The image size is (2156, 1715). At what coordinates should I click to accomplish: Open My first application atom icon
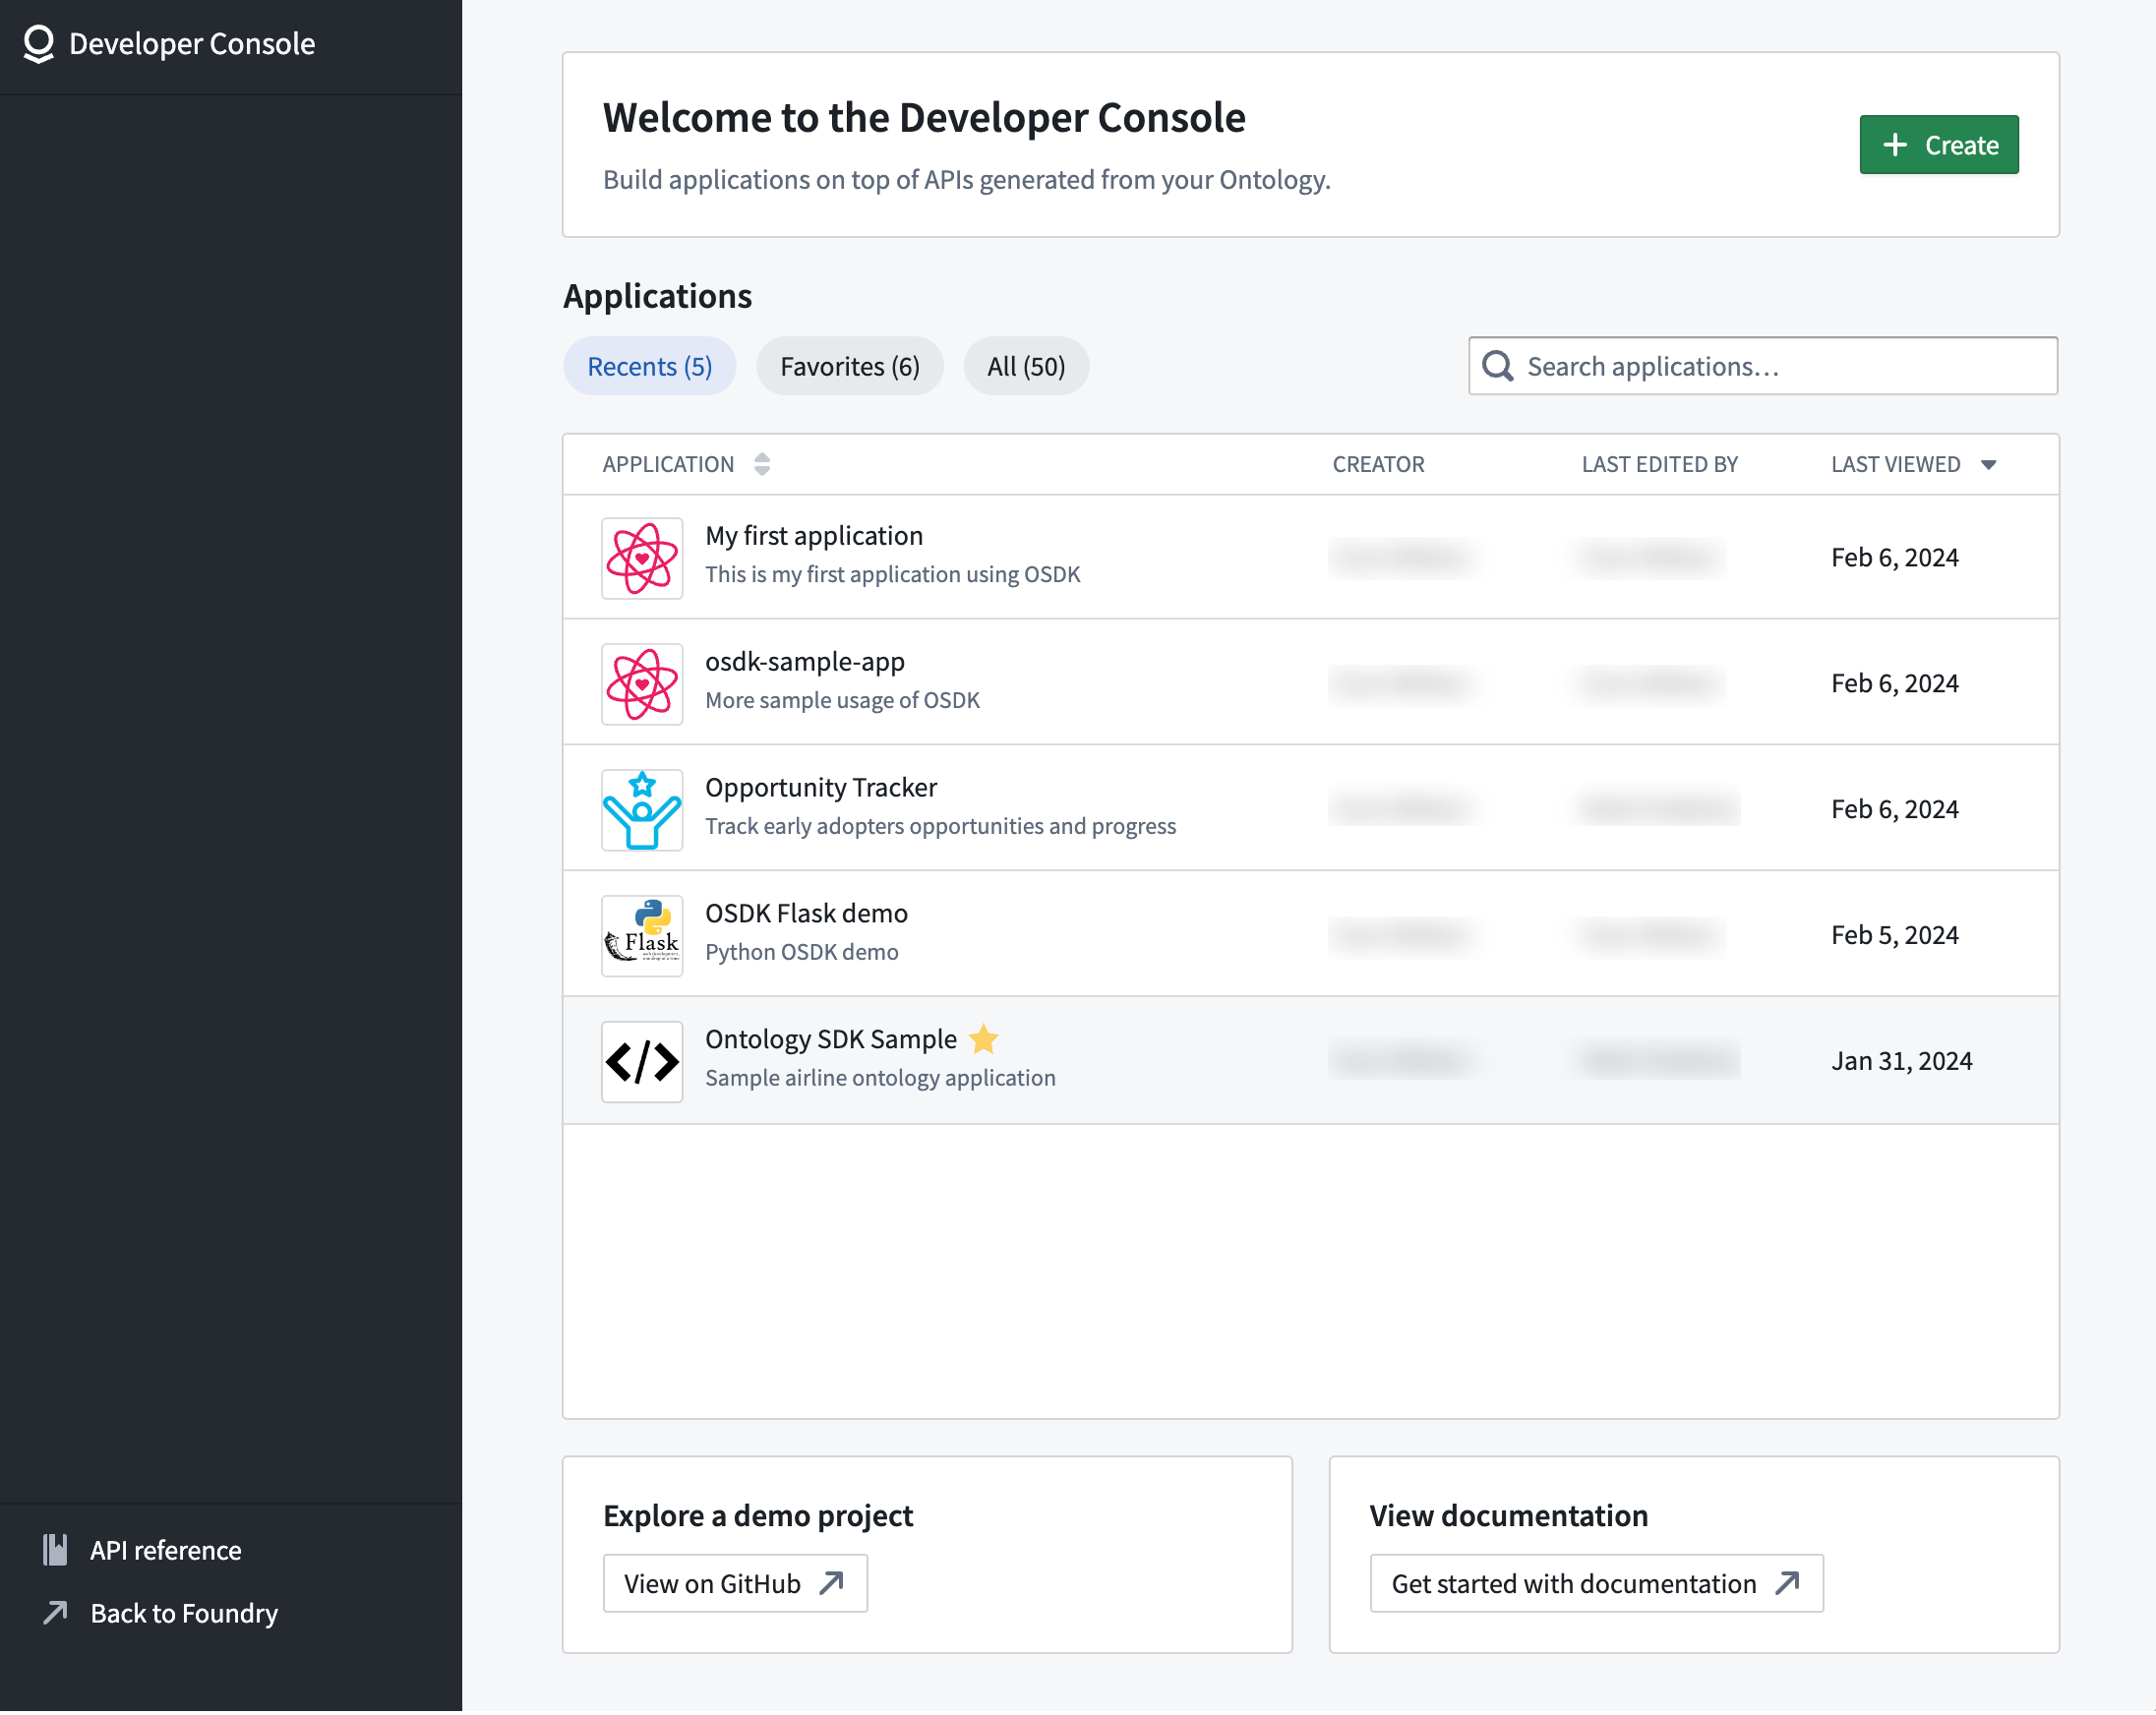click(642, 558)
